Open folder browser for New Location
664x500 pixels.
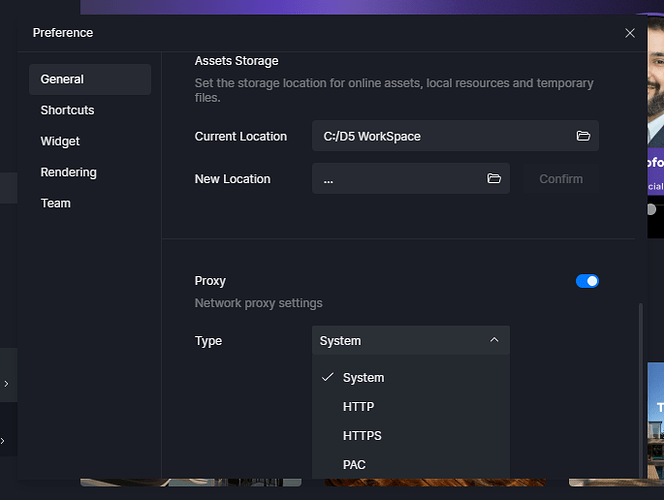[493, 179]
